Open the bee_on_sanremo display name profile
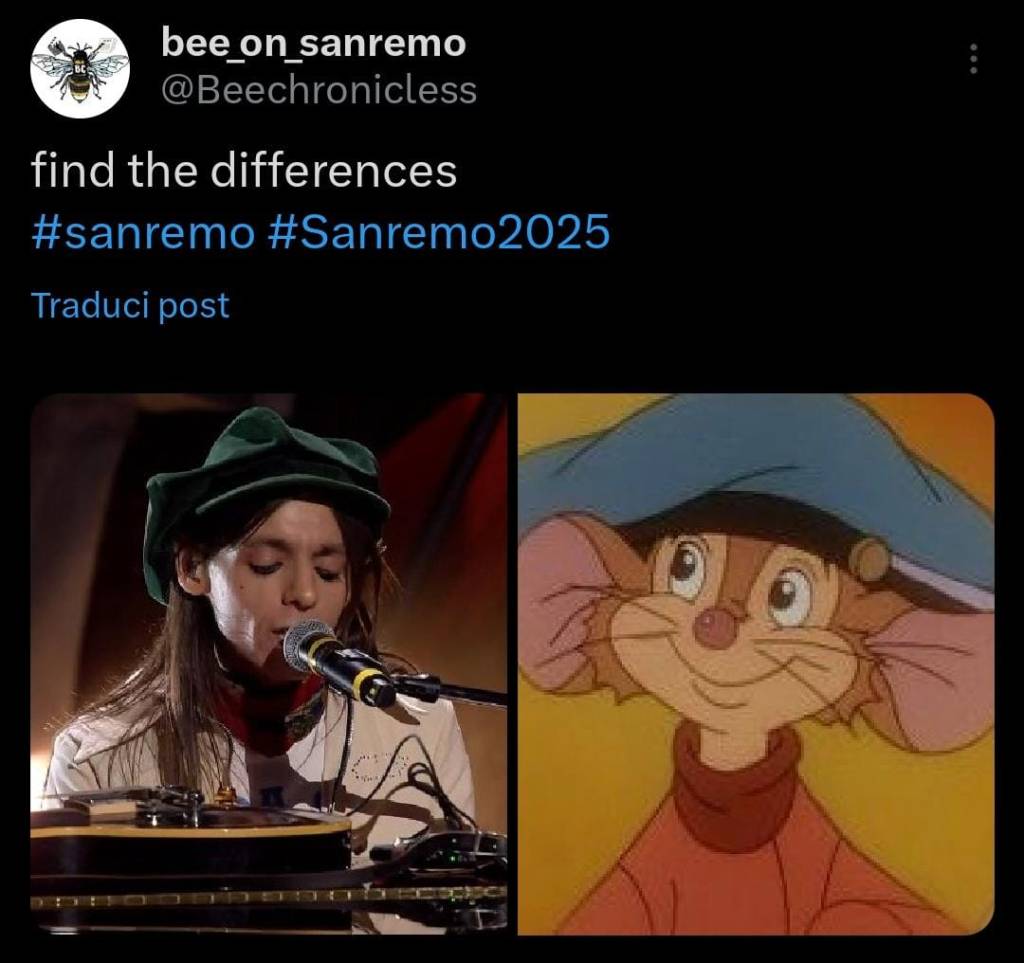1024x963 pixels. point(313,44)
